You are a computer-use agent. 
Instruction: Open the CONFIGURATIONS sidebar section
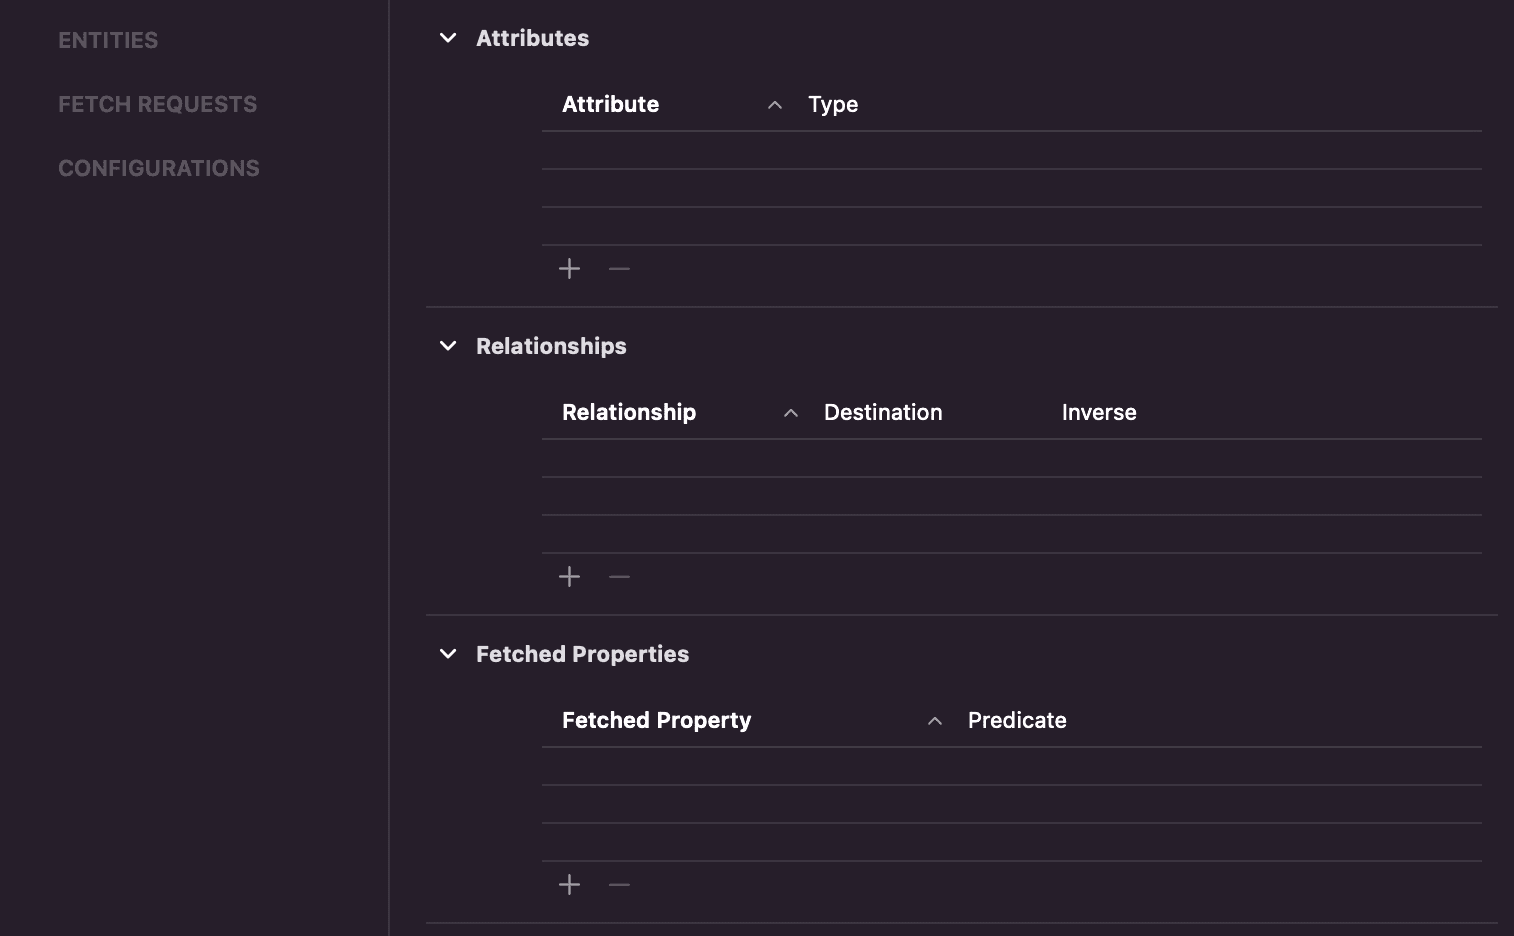point(159,168)
